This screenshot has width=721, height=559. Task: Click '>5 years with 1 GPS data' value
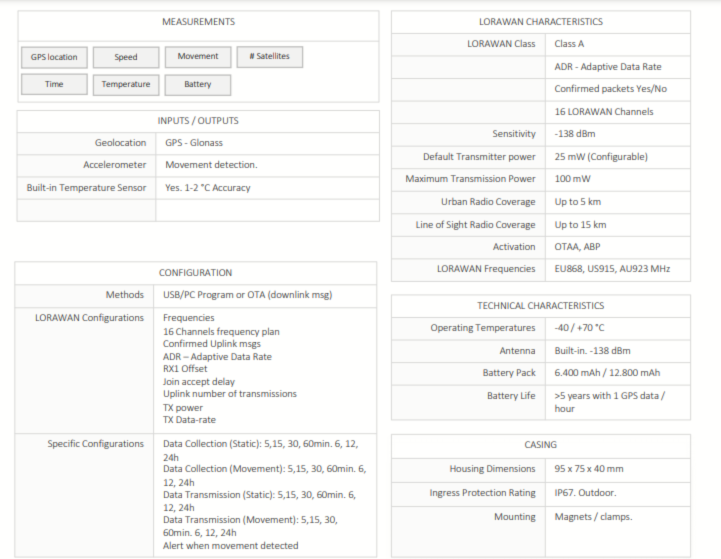(x=610, y=403)
